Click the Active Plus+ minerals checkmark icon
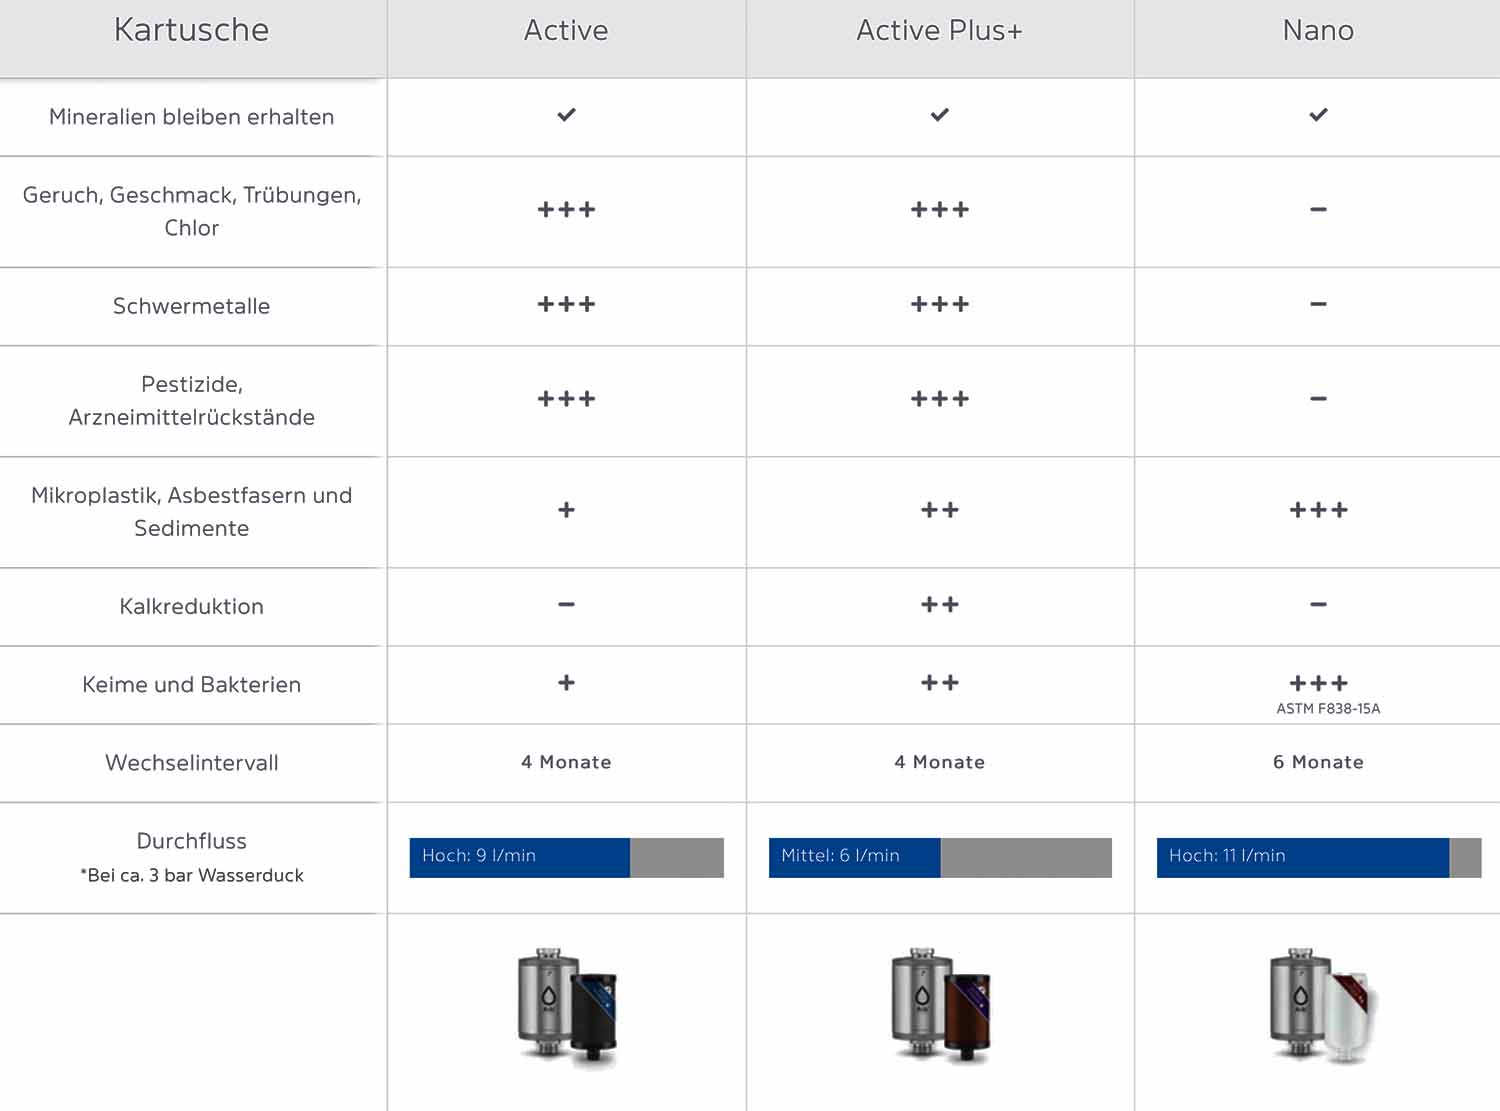 (x=939, y=115)
